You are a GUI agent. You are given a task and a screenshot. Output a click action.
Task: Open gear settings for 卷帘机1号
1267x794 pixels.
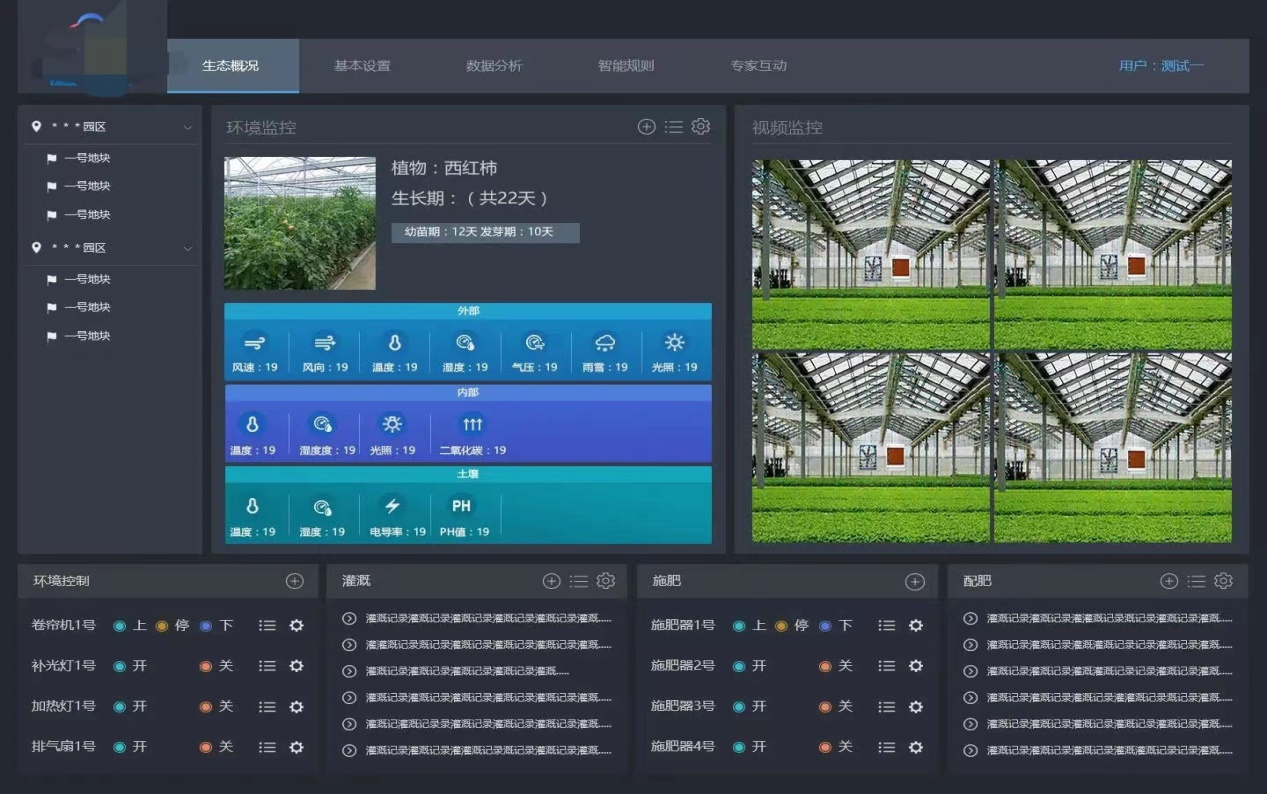[296, 625]
